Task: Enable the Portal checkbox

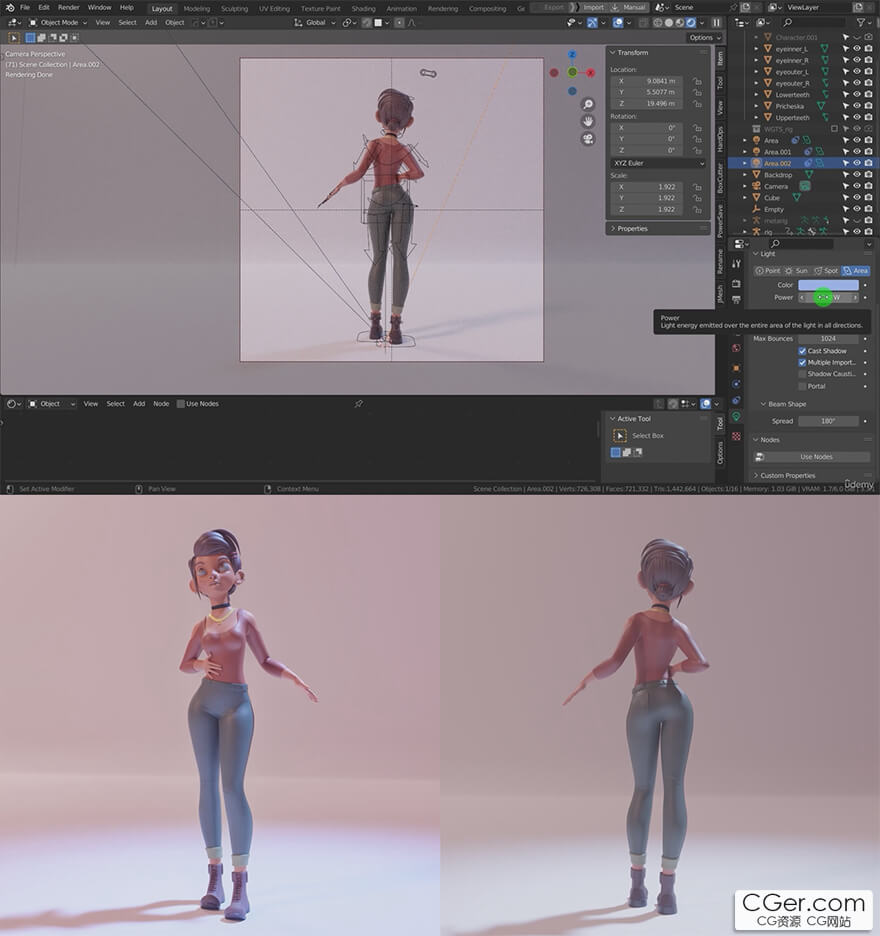Action: 802,386
